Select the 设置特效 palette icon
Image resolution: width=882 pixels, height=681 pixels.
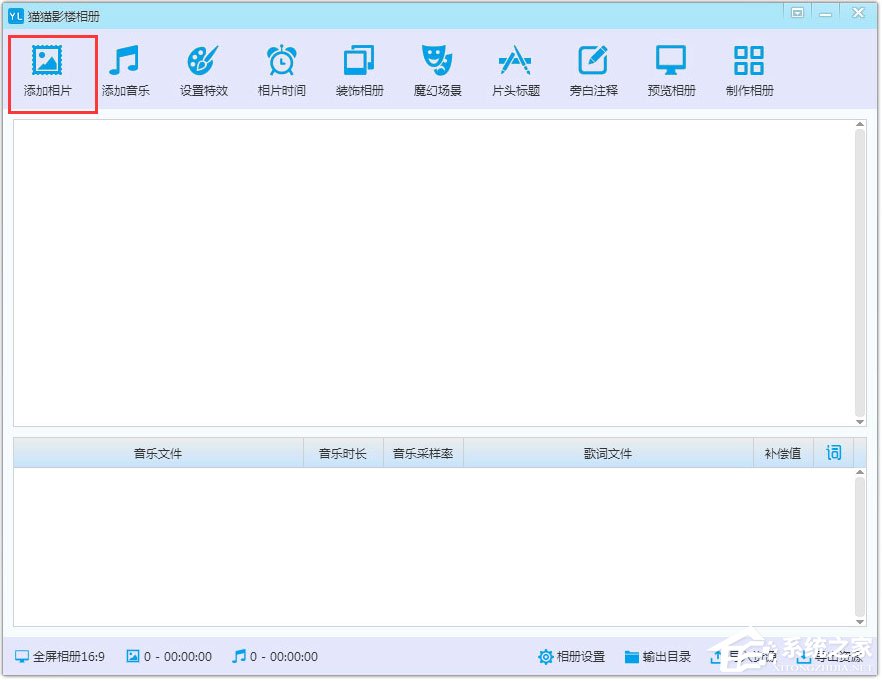pos(203,71)
